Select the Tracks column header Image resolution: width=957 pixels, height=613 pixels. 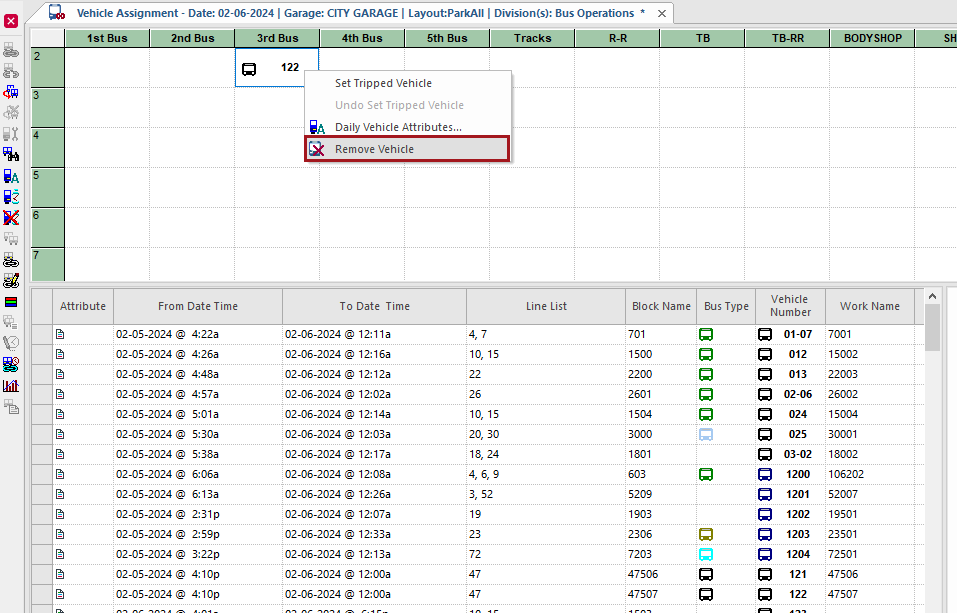coord(531,37)
